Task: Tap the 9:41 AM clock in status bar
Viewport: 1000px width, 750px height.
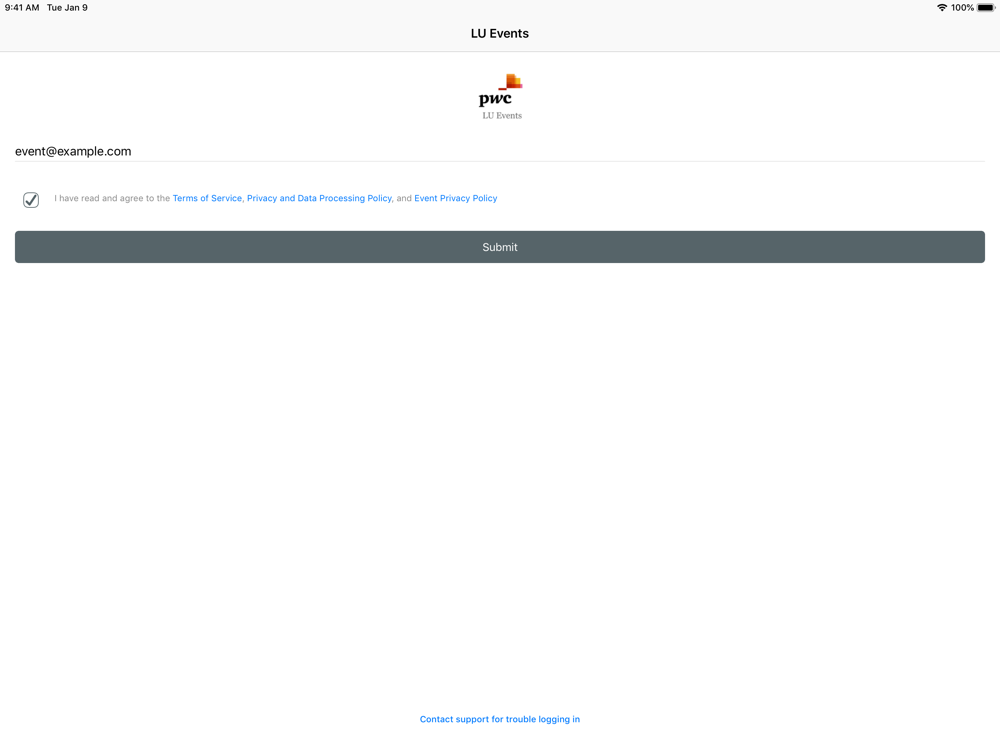Action: pos(22,8)
